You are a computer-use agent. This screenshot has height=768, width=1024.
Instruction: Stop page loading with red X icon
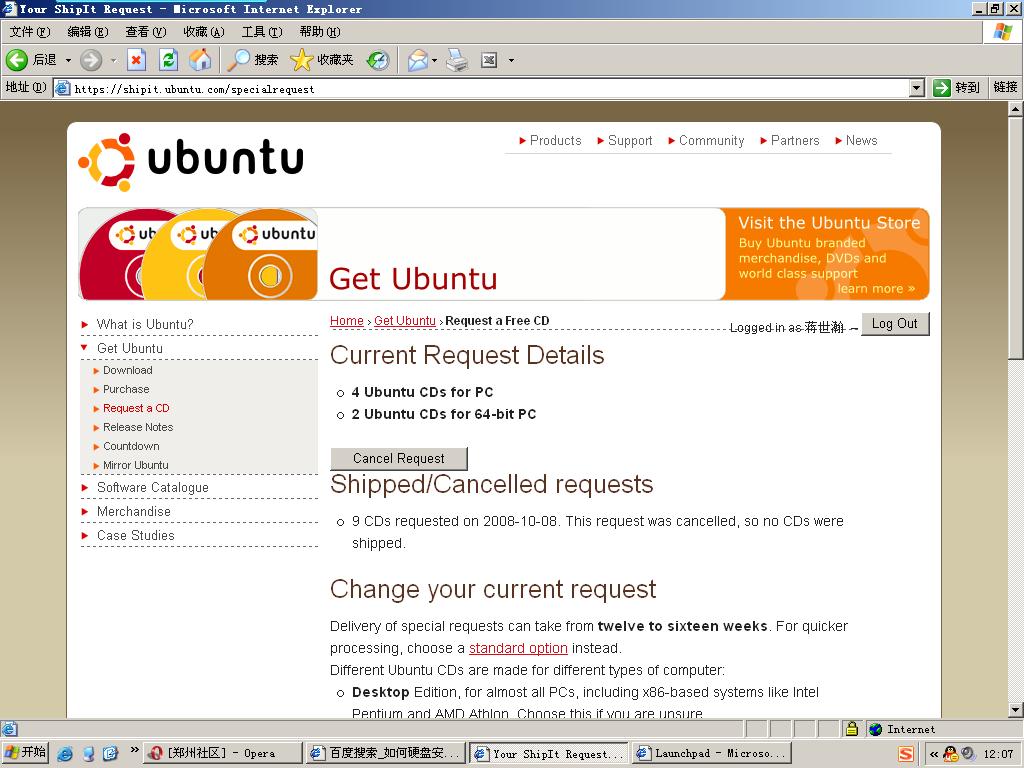(136, 60)
